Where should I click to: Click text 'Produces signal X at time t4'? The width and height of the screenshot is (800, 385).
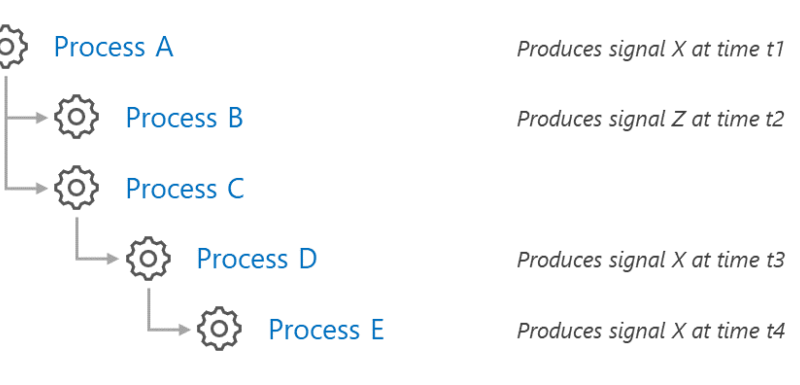click(650, 331)
